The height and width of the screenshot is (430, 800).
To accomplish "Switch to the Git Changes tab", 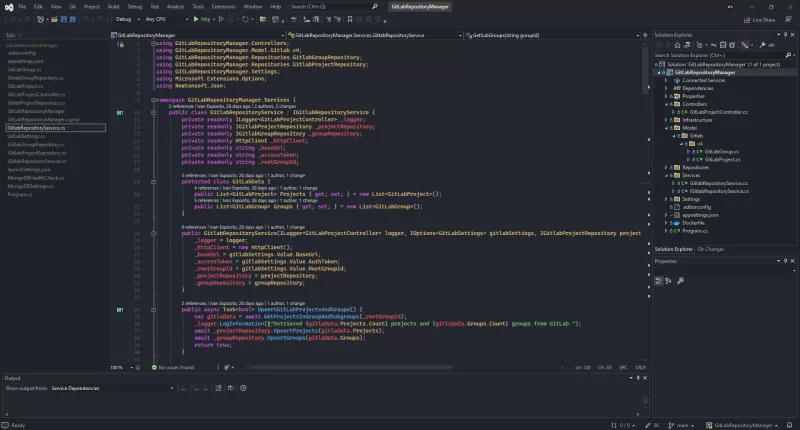I will tap(711, 248).
